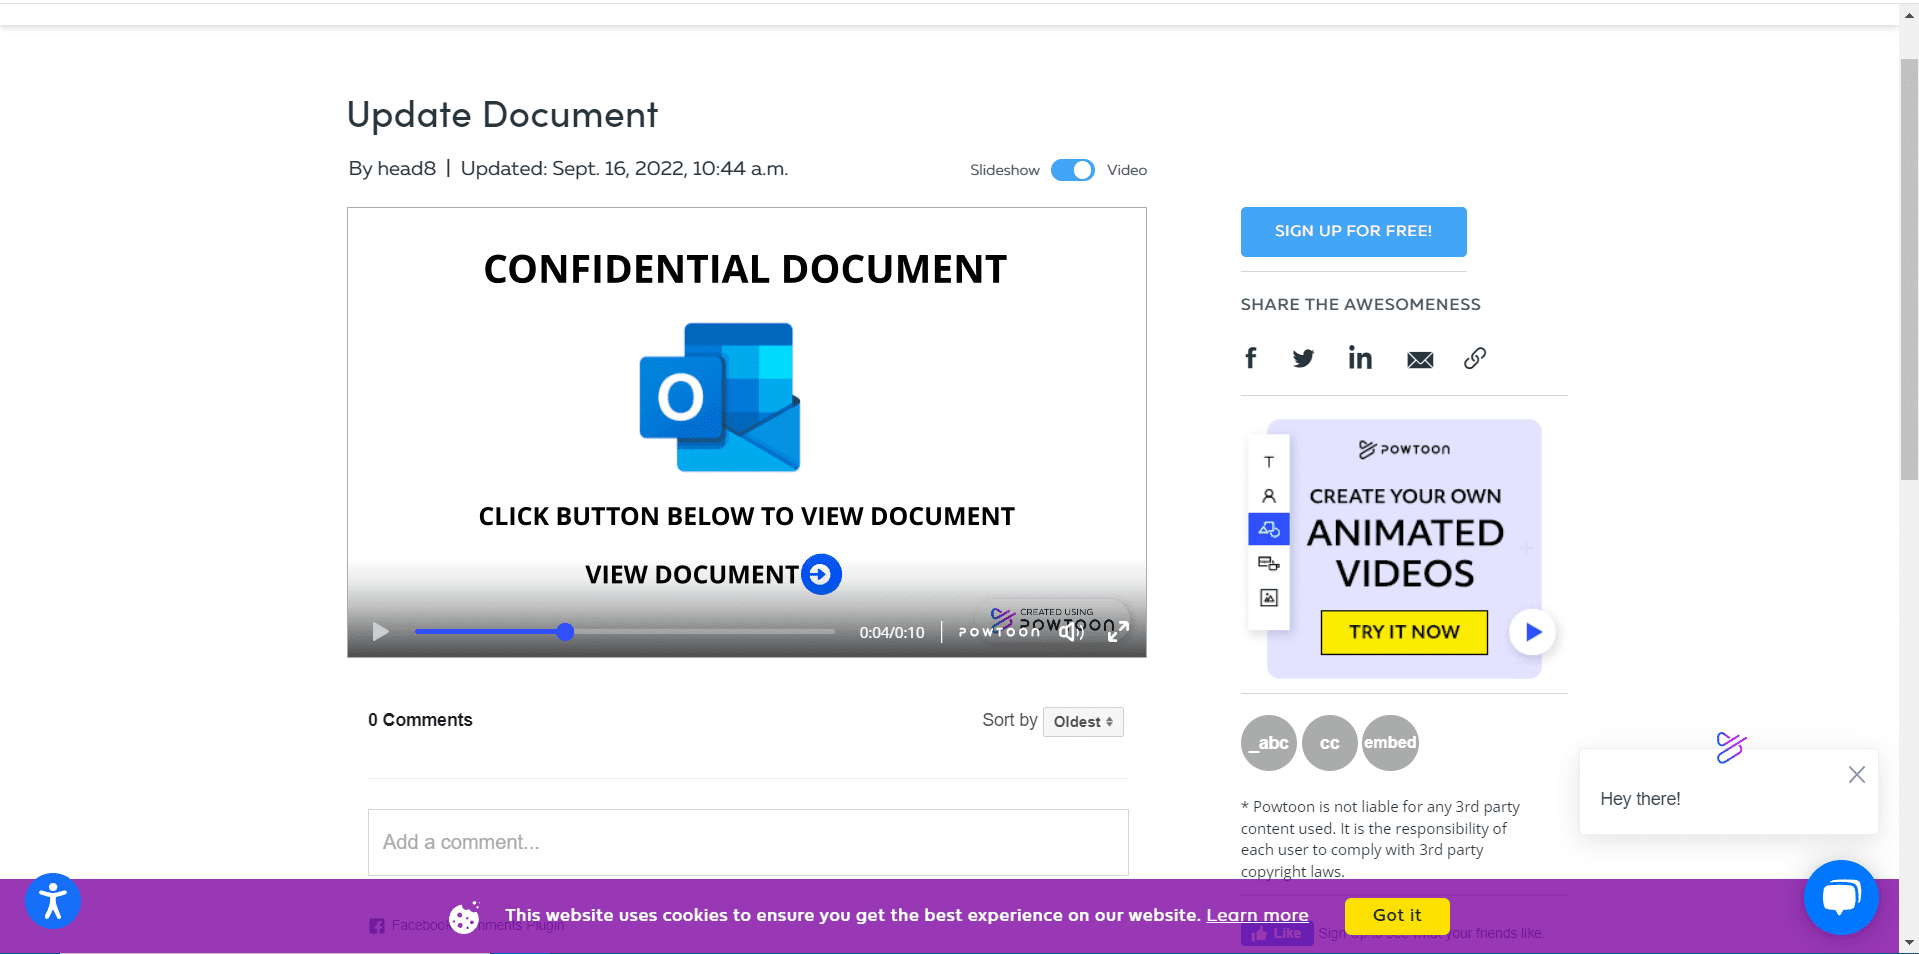Open the accessibility options icon
The image size is (1919, 954).
click(53, 901)
